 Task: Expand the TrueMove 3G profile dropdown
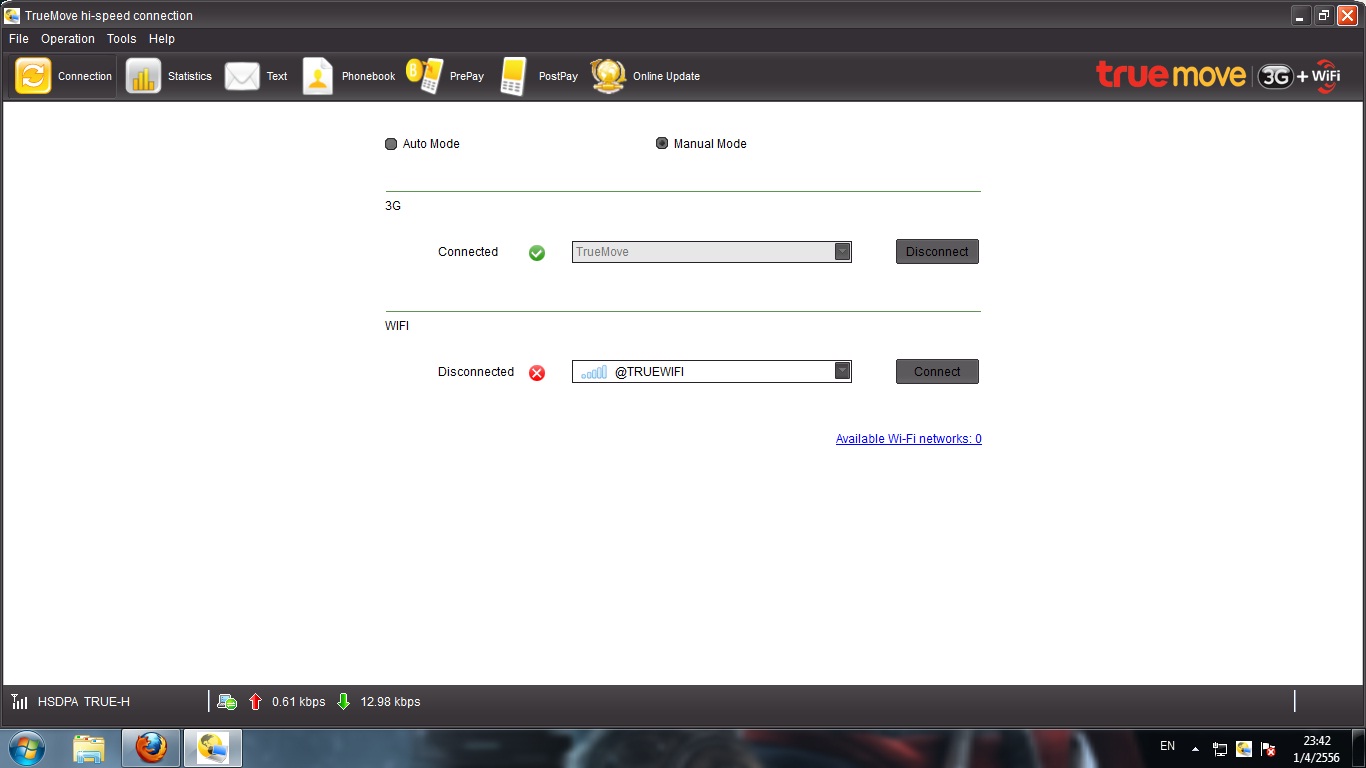coord(842,252)
